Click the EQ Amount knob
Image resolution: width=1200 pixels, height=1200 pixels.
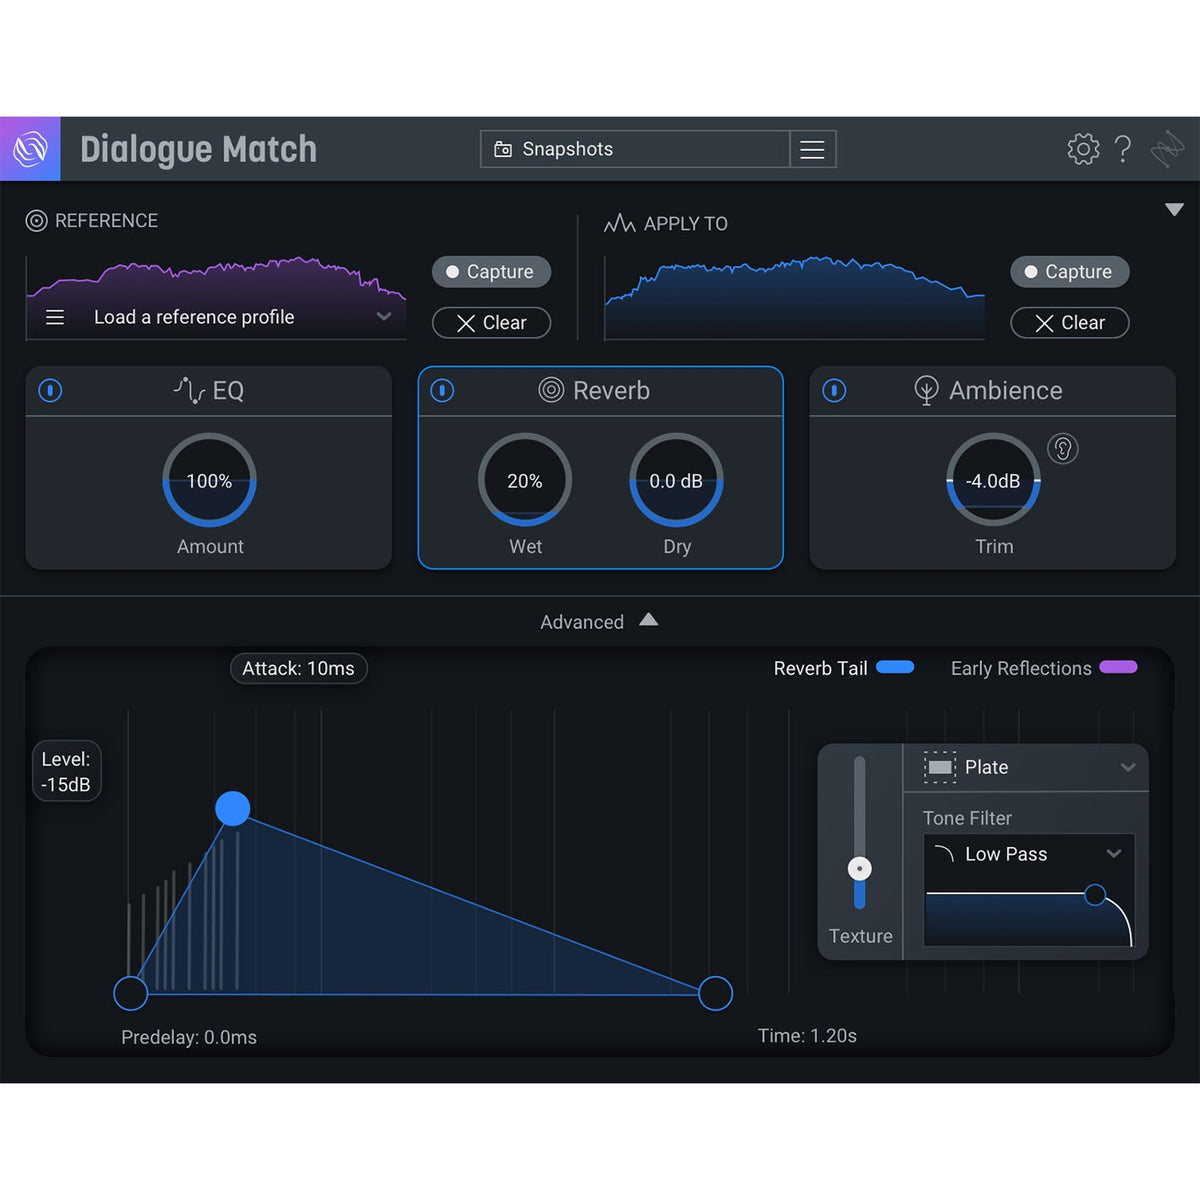coord(209,481)
